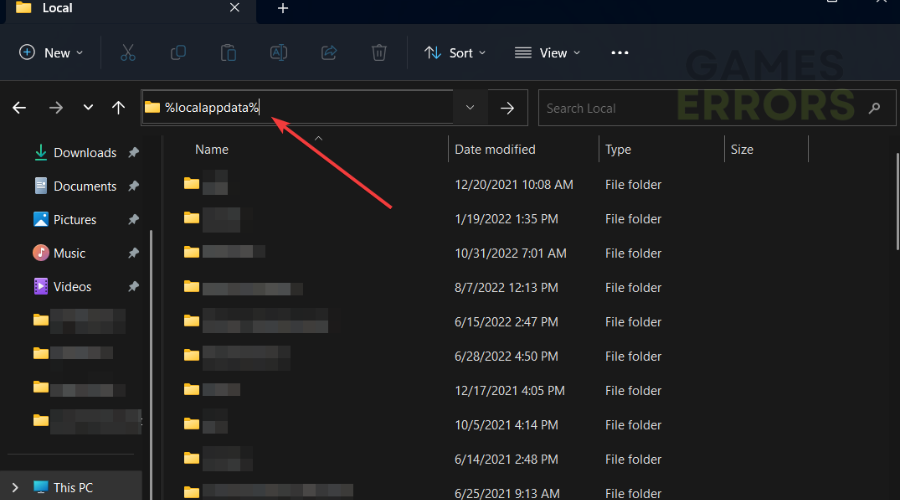Screen dimensions: 900x500
Task: Click the Rename icon in toolbar
Action: pos(279,52)
